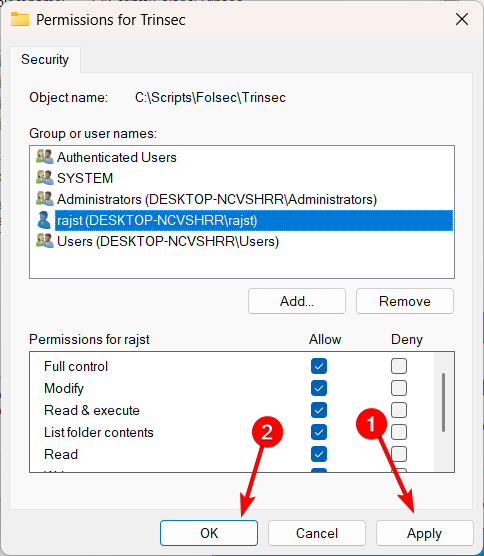Check Deny for List folder contents
The image size is (484, 556).
coord(399,432)
